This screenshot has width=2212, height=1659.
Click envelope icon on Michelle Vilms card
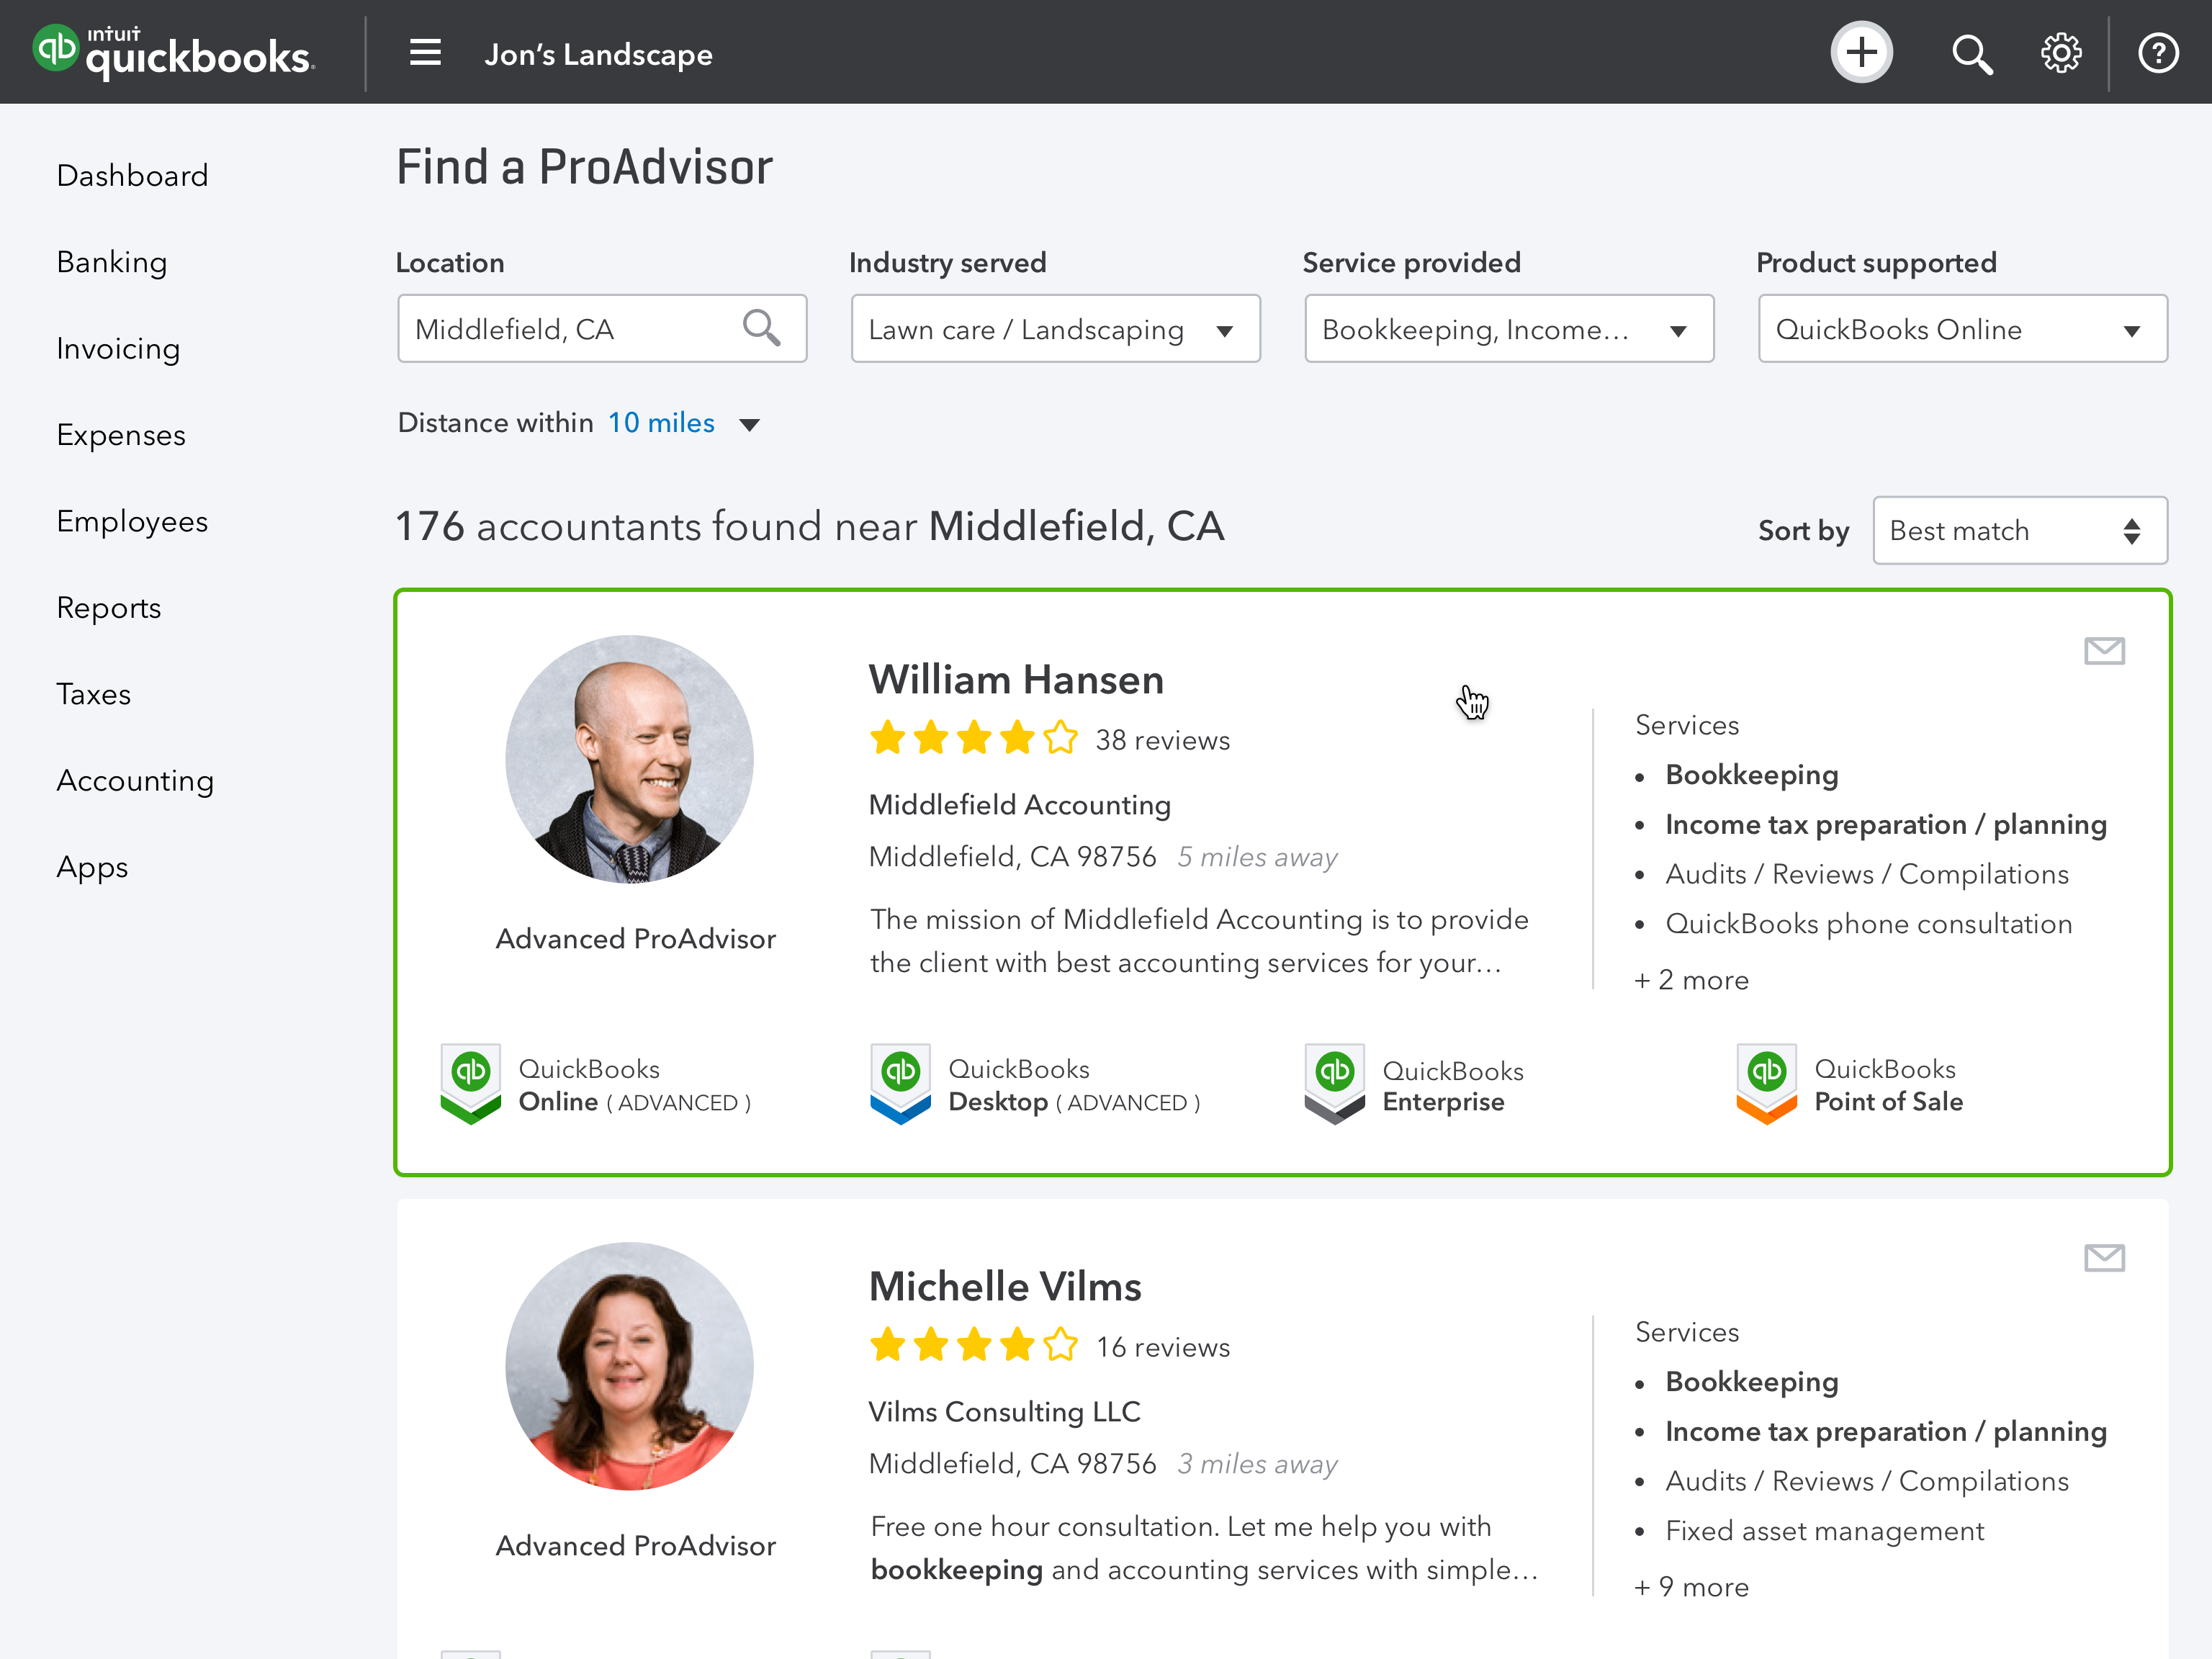pos(2103,1257)
